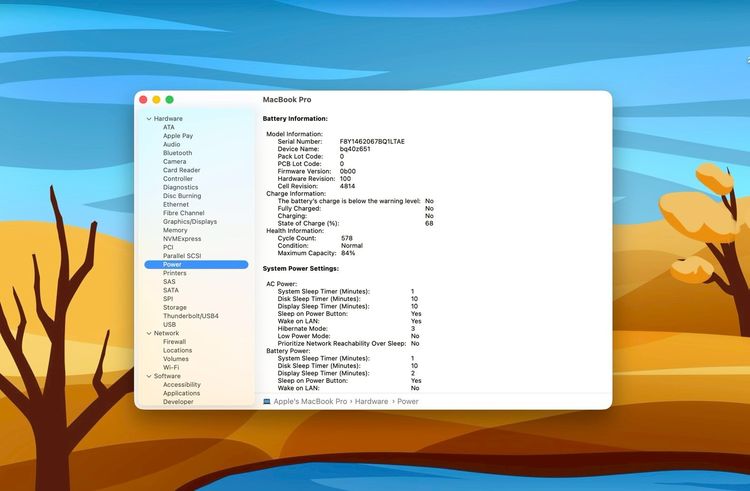Click Apple's MacBook Pro in path bar
Screen dimensions: 750x491
coord(310,401)
